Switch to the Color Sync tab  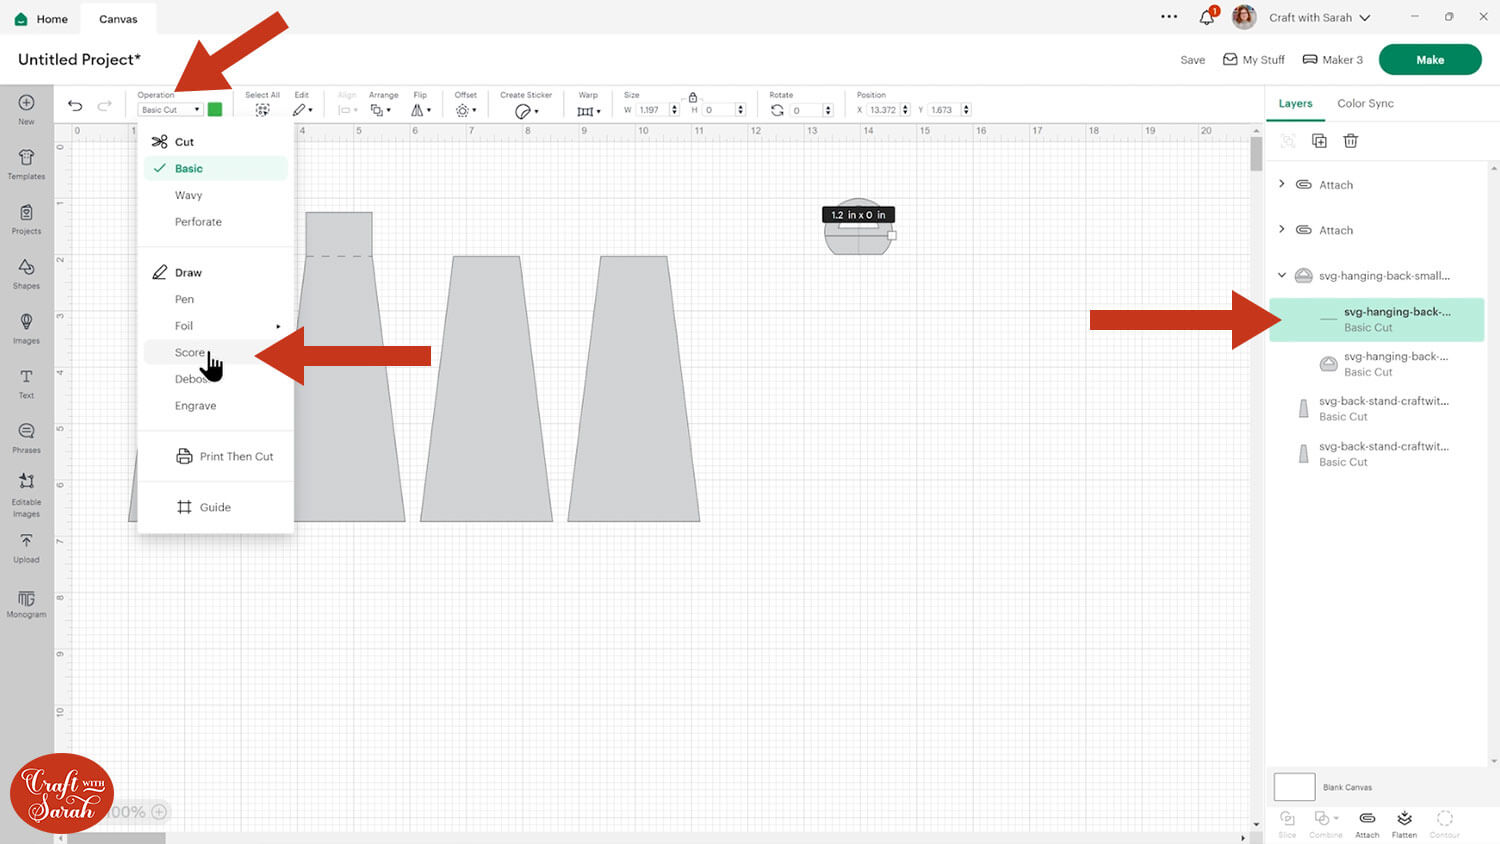coord(1365,103)
